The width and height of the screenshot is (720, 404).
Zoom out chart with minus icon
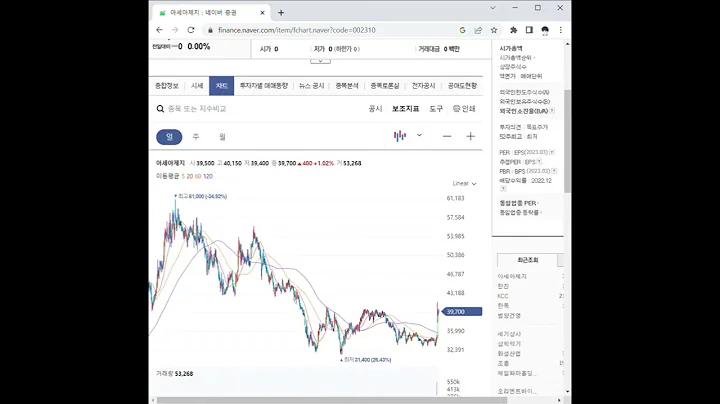tap(447, 136)
